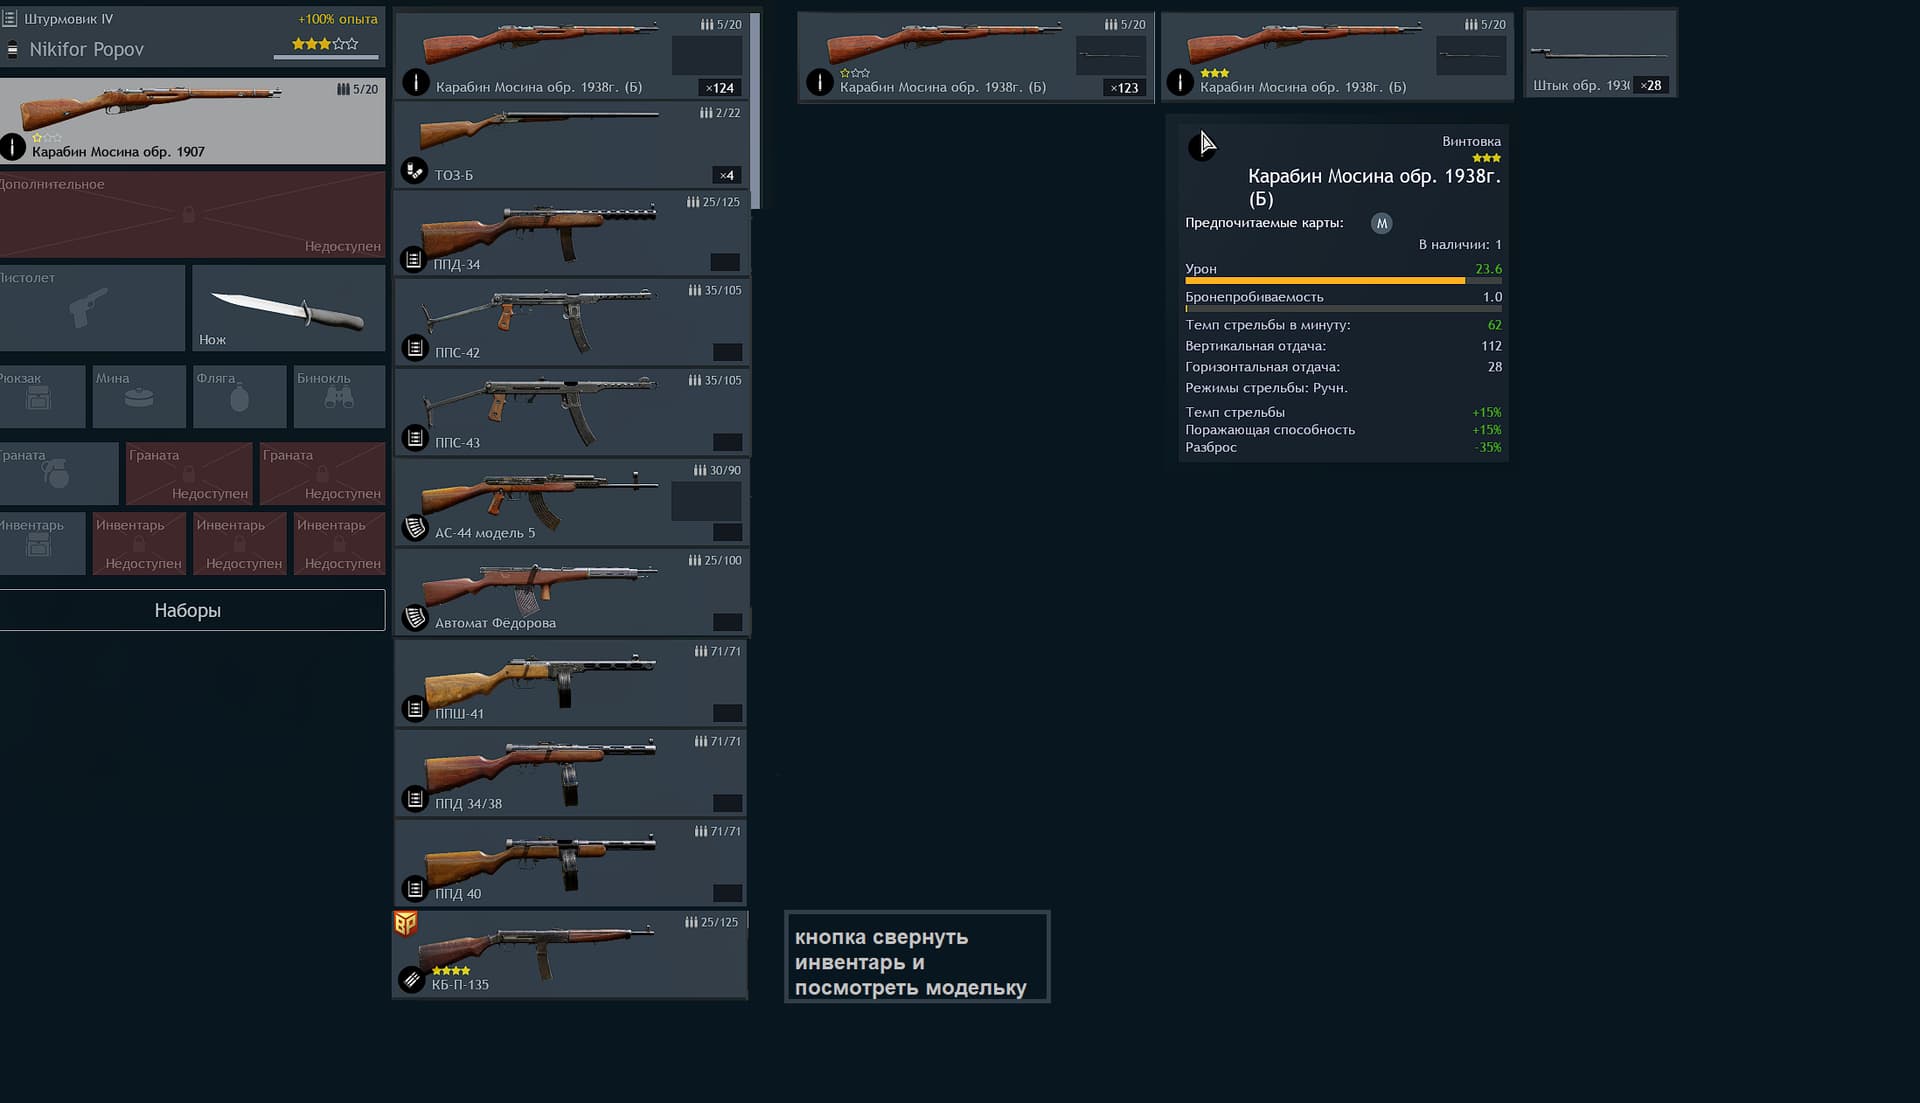Select the Штык обр. bayonet item
The width and height of the screenshot is (1920, 1103).
point(1598,55)
